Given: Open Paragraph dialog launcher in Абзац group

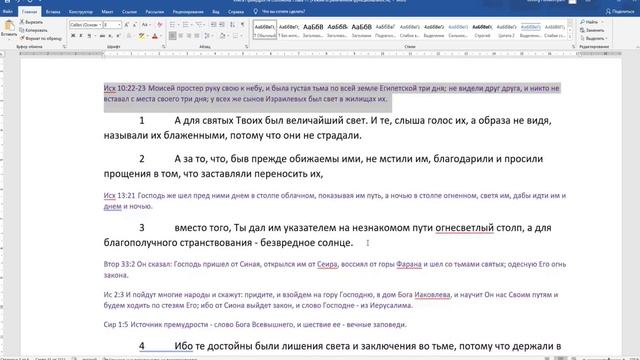Looking at the screenshot, I should [x=247, y=47].
